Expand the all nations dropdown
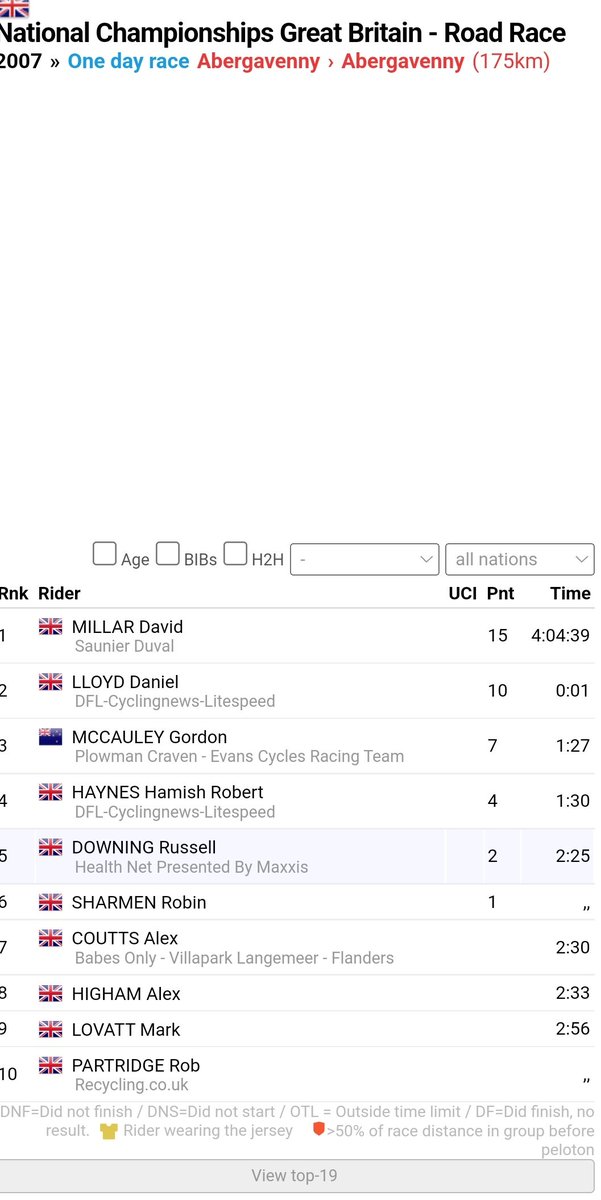The height and width of the screenshot is (1200, 601). (x=519, y=559)
